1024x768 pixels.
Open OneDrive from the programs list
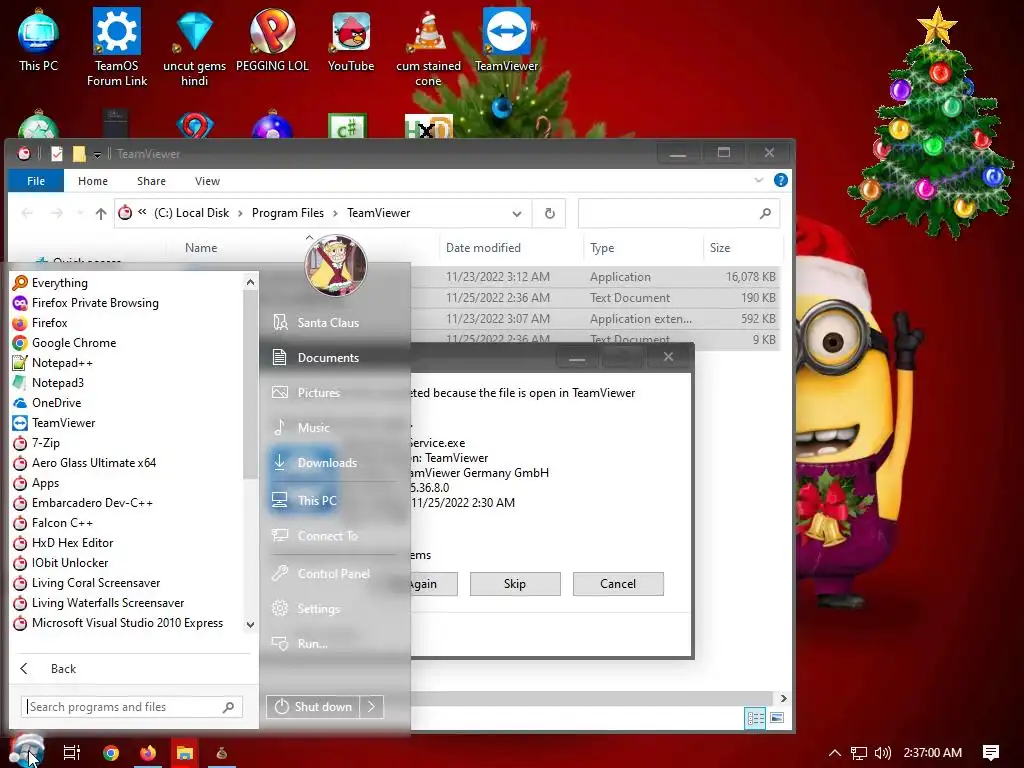tap(56, 403)
